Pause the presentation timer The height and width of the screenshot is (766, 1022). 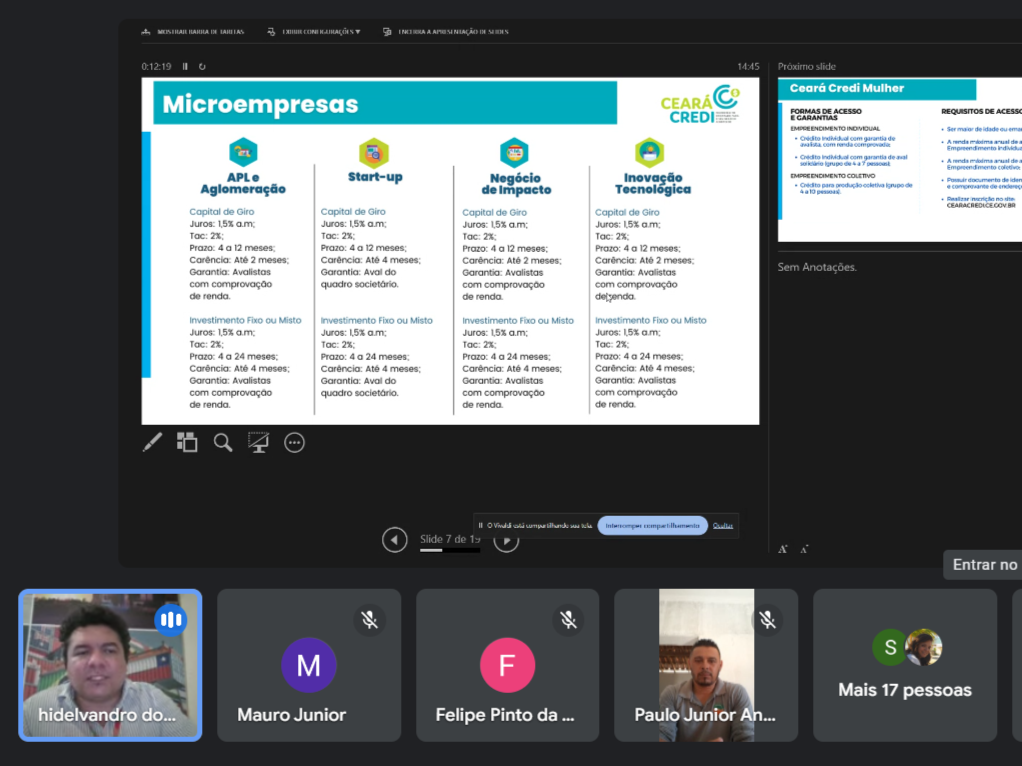coord(185,66)
